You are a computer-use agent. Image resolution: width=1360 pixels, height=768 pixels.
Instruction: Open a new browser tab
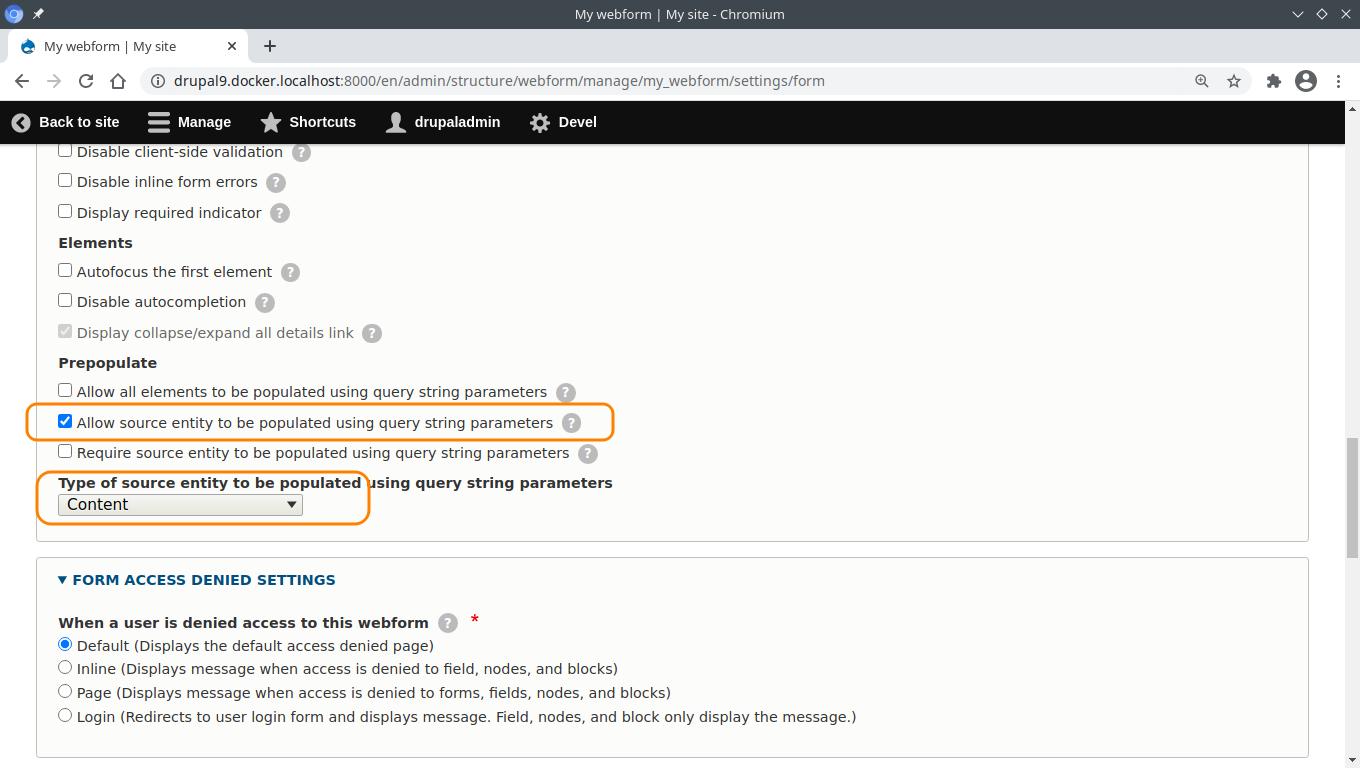pos(270,46)
